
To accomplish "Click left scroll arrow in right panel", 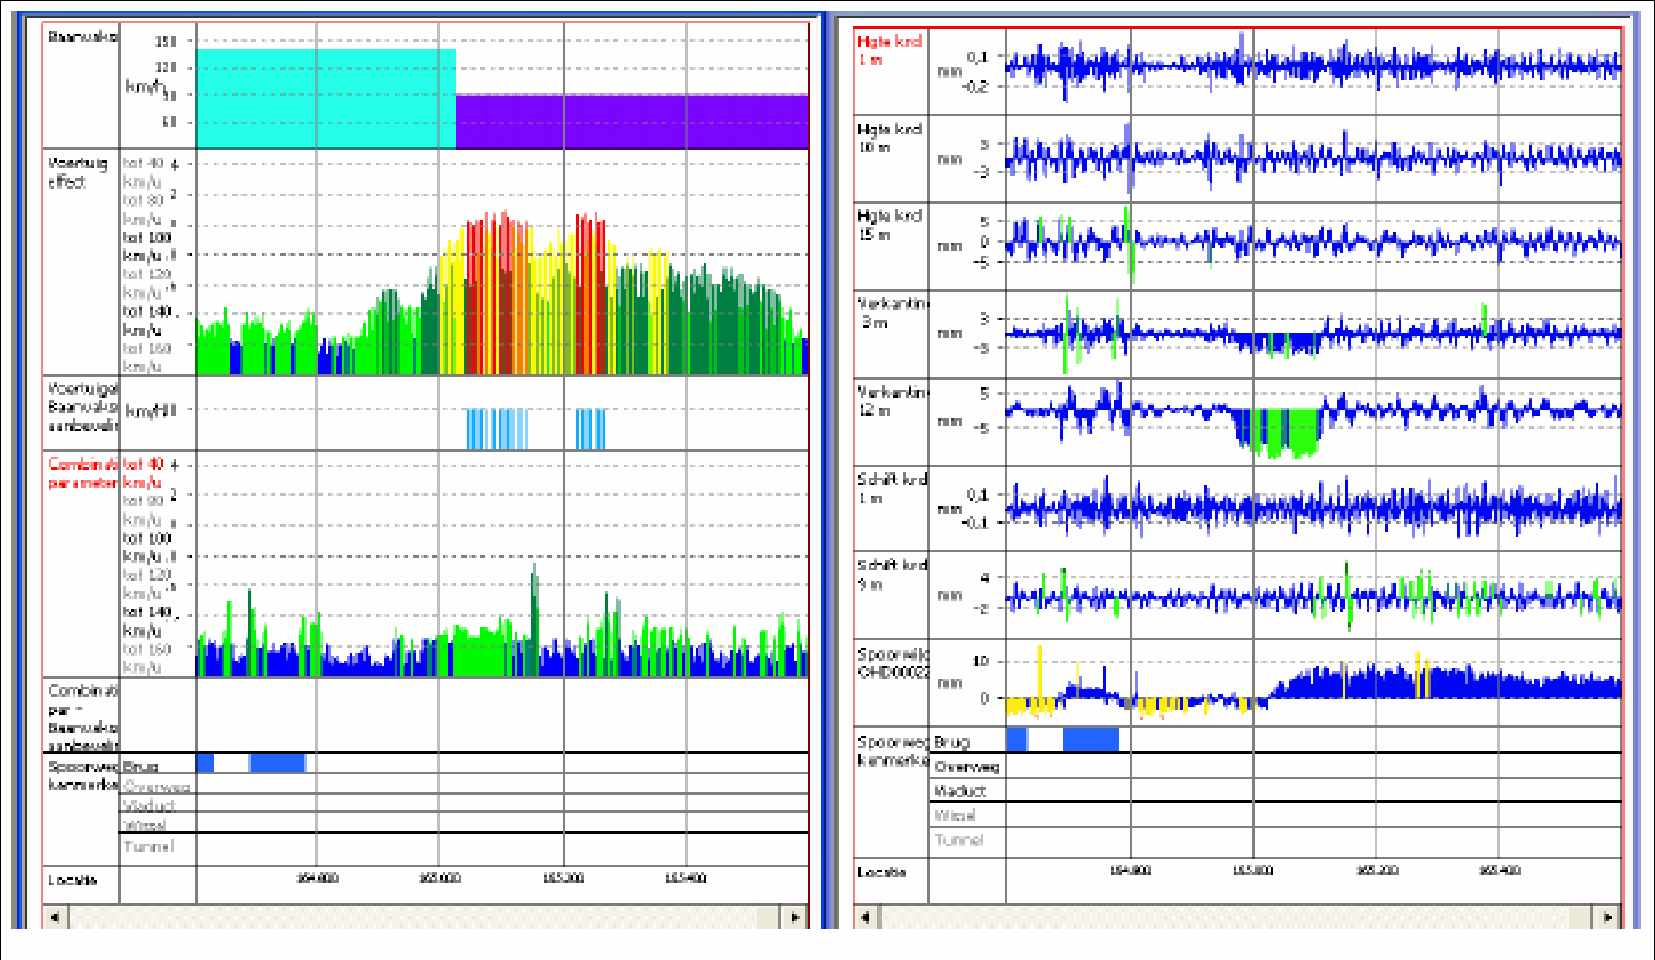I will pyautogui.click(x=865, y=916).
